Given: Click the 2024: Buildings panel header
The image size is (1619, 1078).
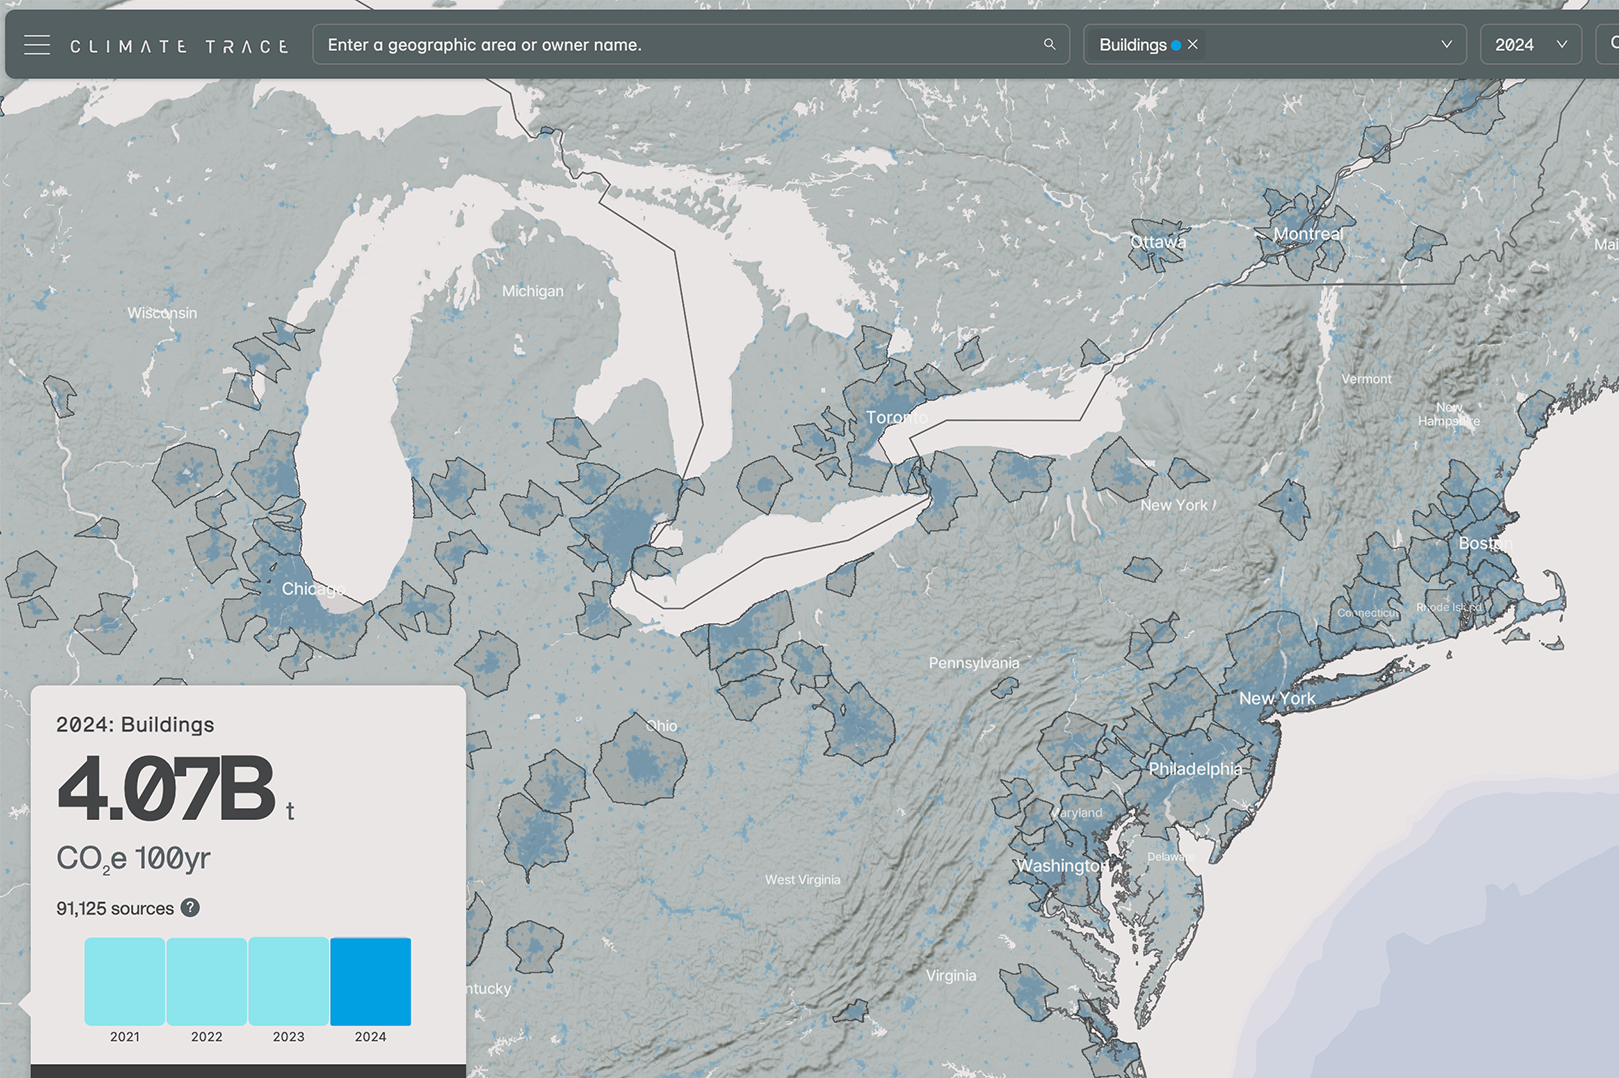Looking at the screenshot, I should coord(136,724).
